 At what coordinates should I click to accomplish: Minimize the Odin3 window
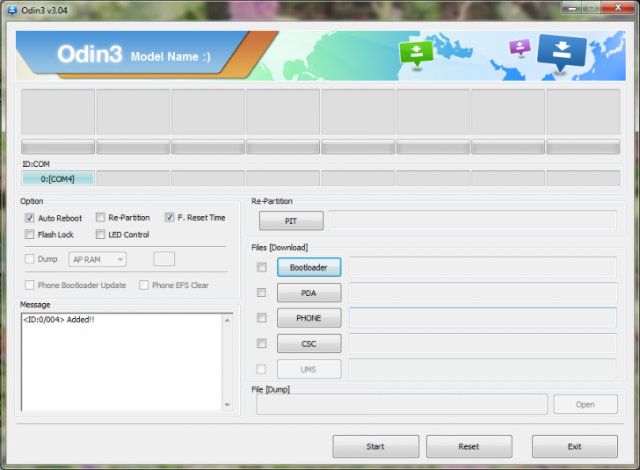pyautogui.click(x=572, y=8)
